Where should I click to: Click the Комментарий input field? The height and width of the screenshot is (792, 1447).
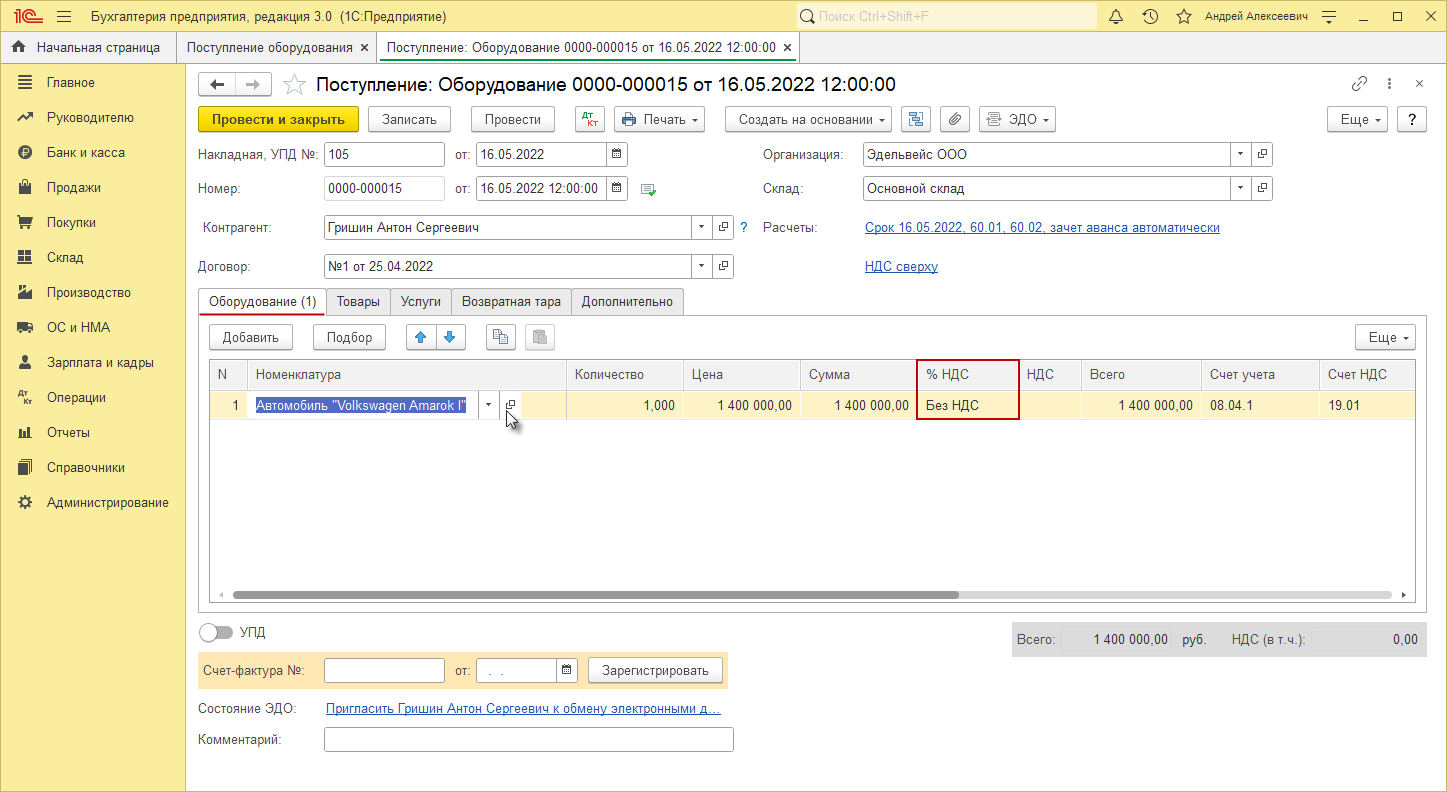(529, 739)
